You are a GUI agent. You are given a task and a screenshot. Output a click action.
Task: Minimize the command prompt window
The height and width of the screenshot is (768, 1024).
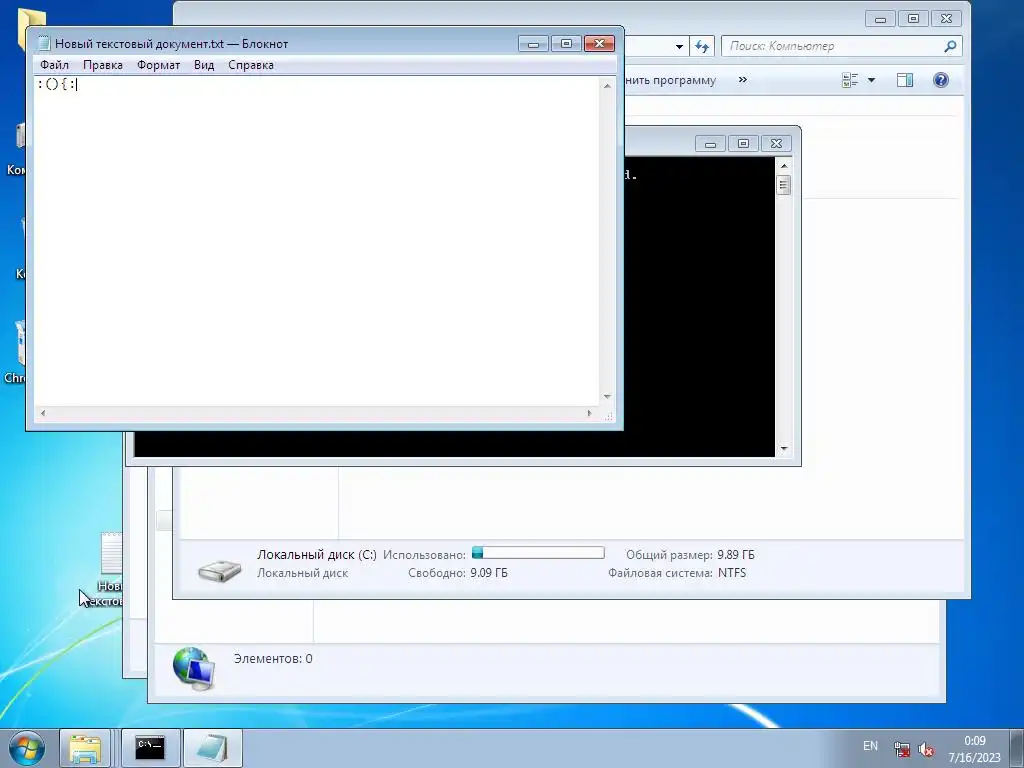[710, 144]
